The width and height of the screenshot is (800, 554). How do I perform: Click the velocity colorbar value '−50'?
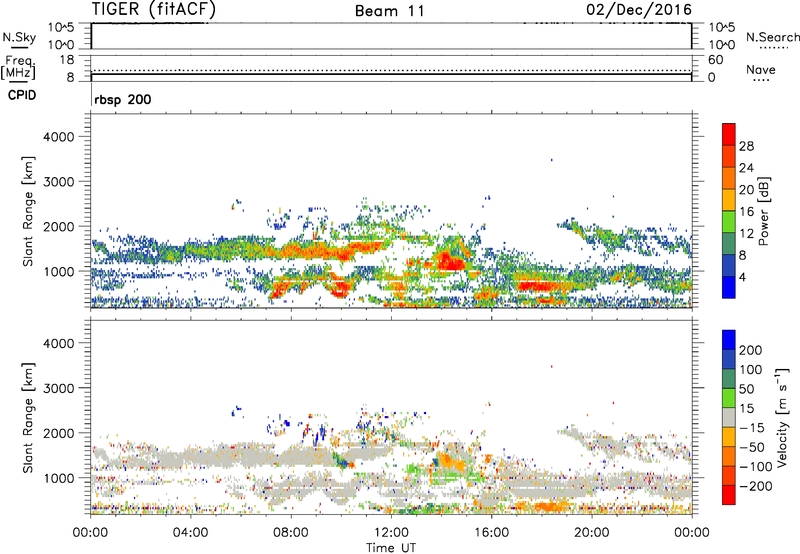coord(752,448)
